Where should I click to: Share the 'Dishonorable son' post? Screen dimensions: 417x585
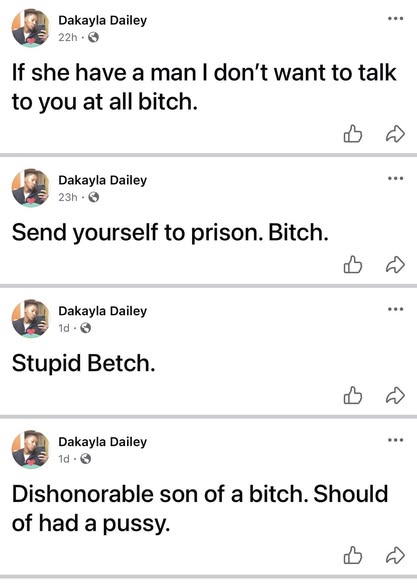395,555
